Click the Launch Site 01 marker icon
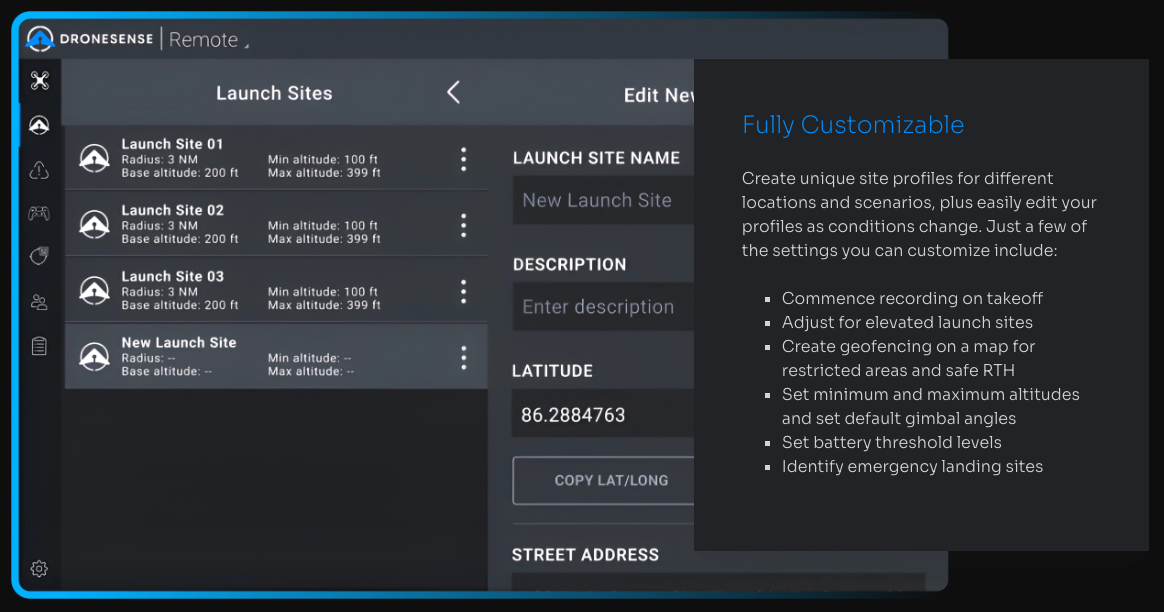The image size is (1164, 612). pyautogui.click(x=94, y=157)
